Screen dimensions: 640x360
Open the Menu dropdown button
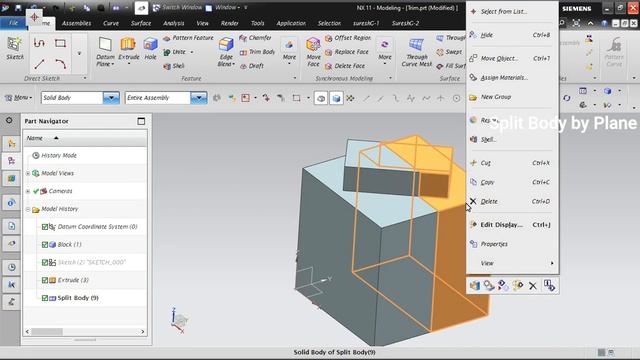pos(18,98)
